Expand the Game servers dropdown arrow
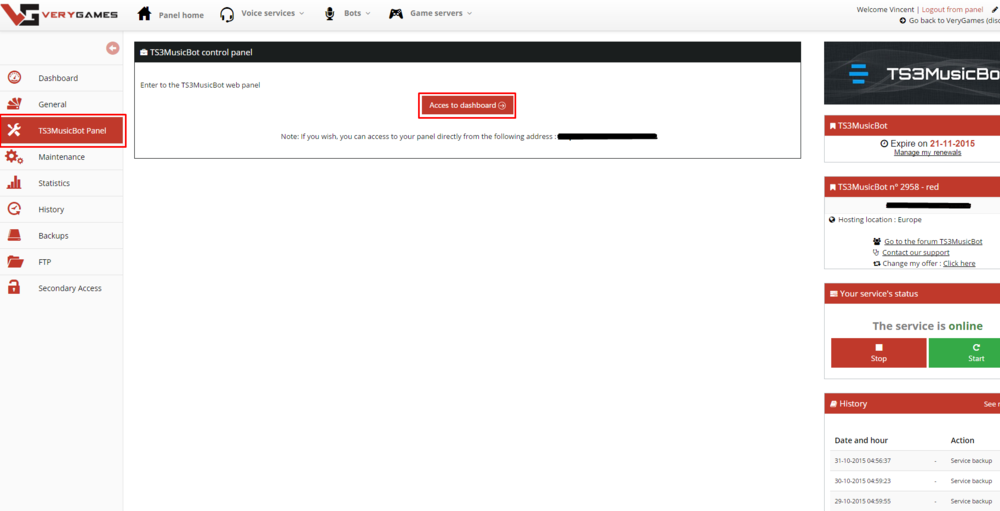The image size is (1000, 511). pos(469,13)
